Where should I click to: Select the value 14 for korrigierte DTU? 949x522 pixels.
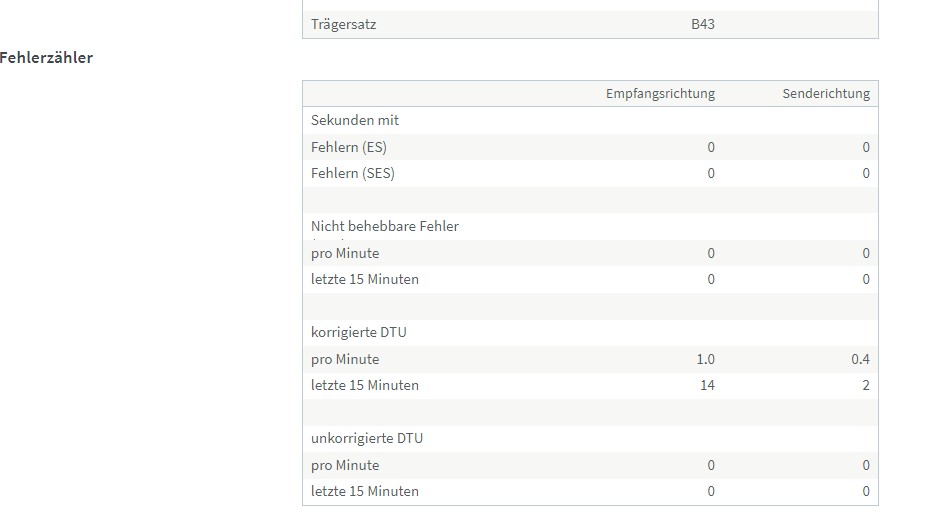(707, 385)
